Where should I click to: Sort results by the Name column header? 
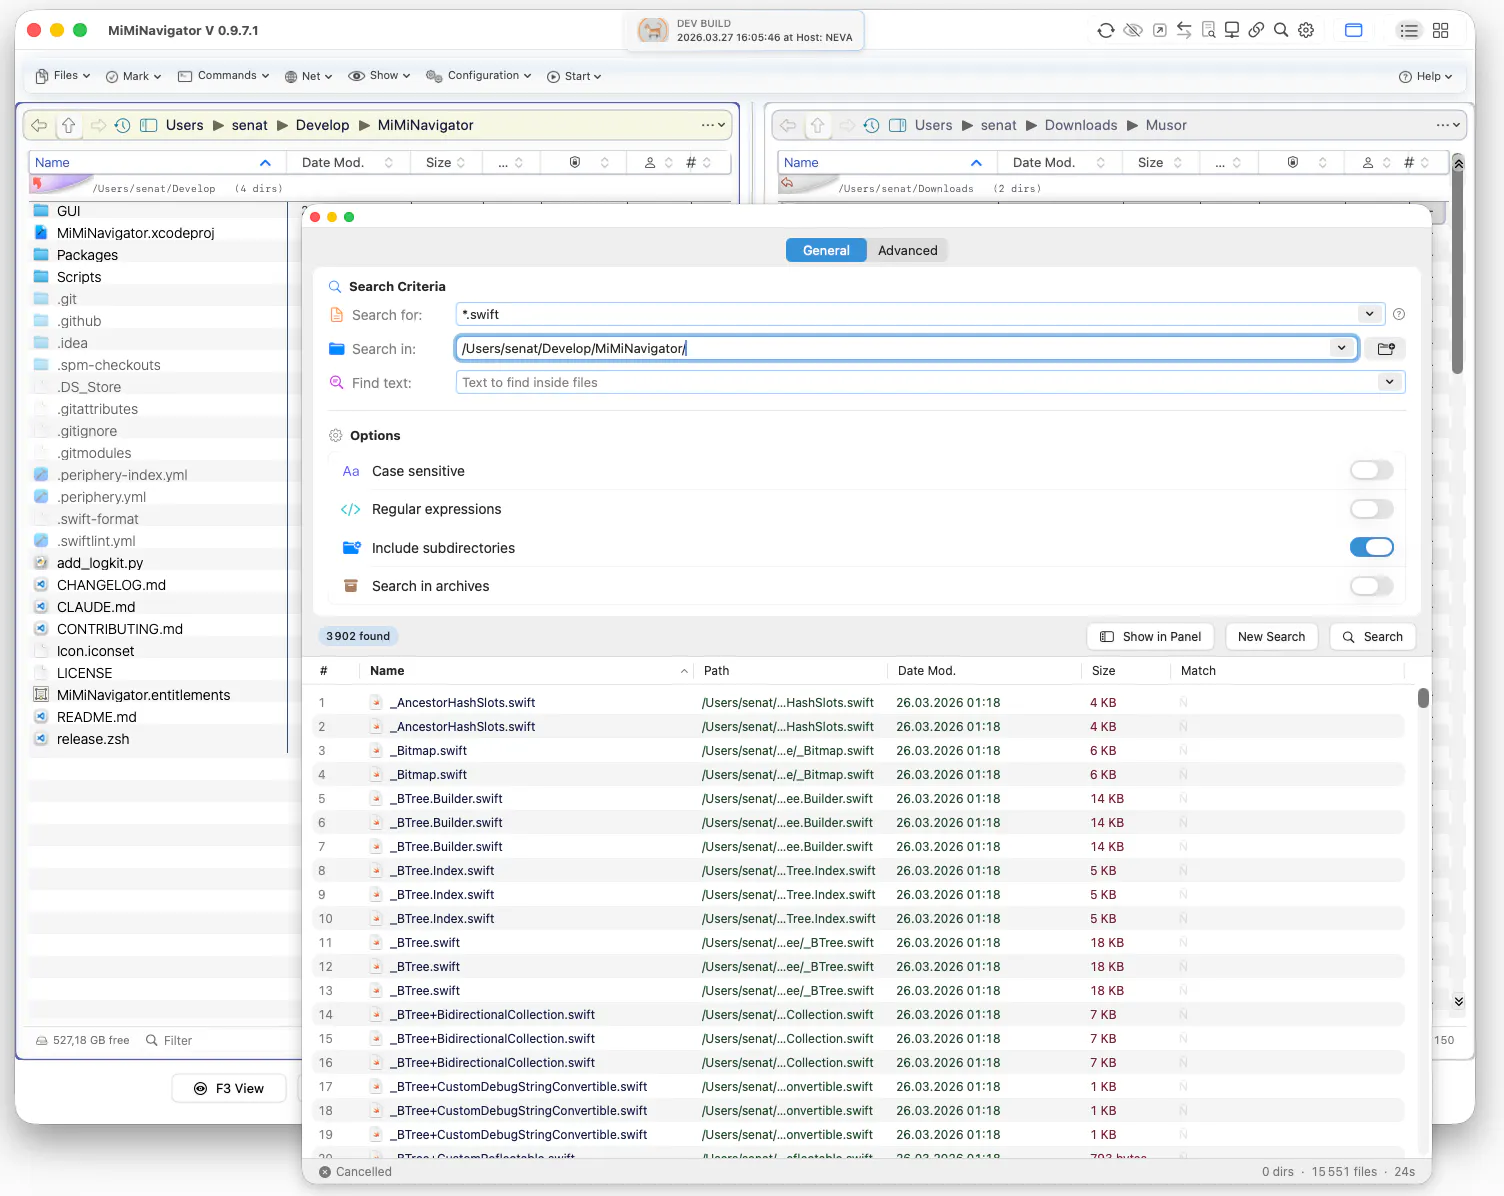[x=527, y=671]
